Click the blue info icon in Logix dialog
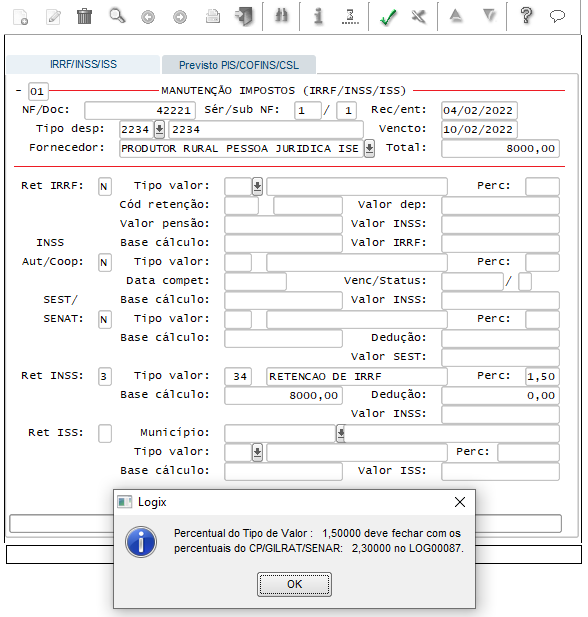Screen dimensions: 588x617 coord(141,542)
